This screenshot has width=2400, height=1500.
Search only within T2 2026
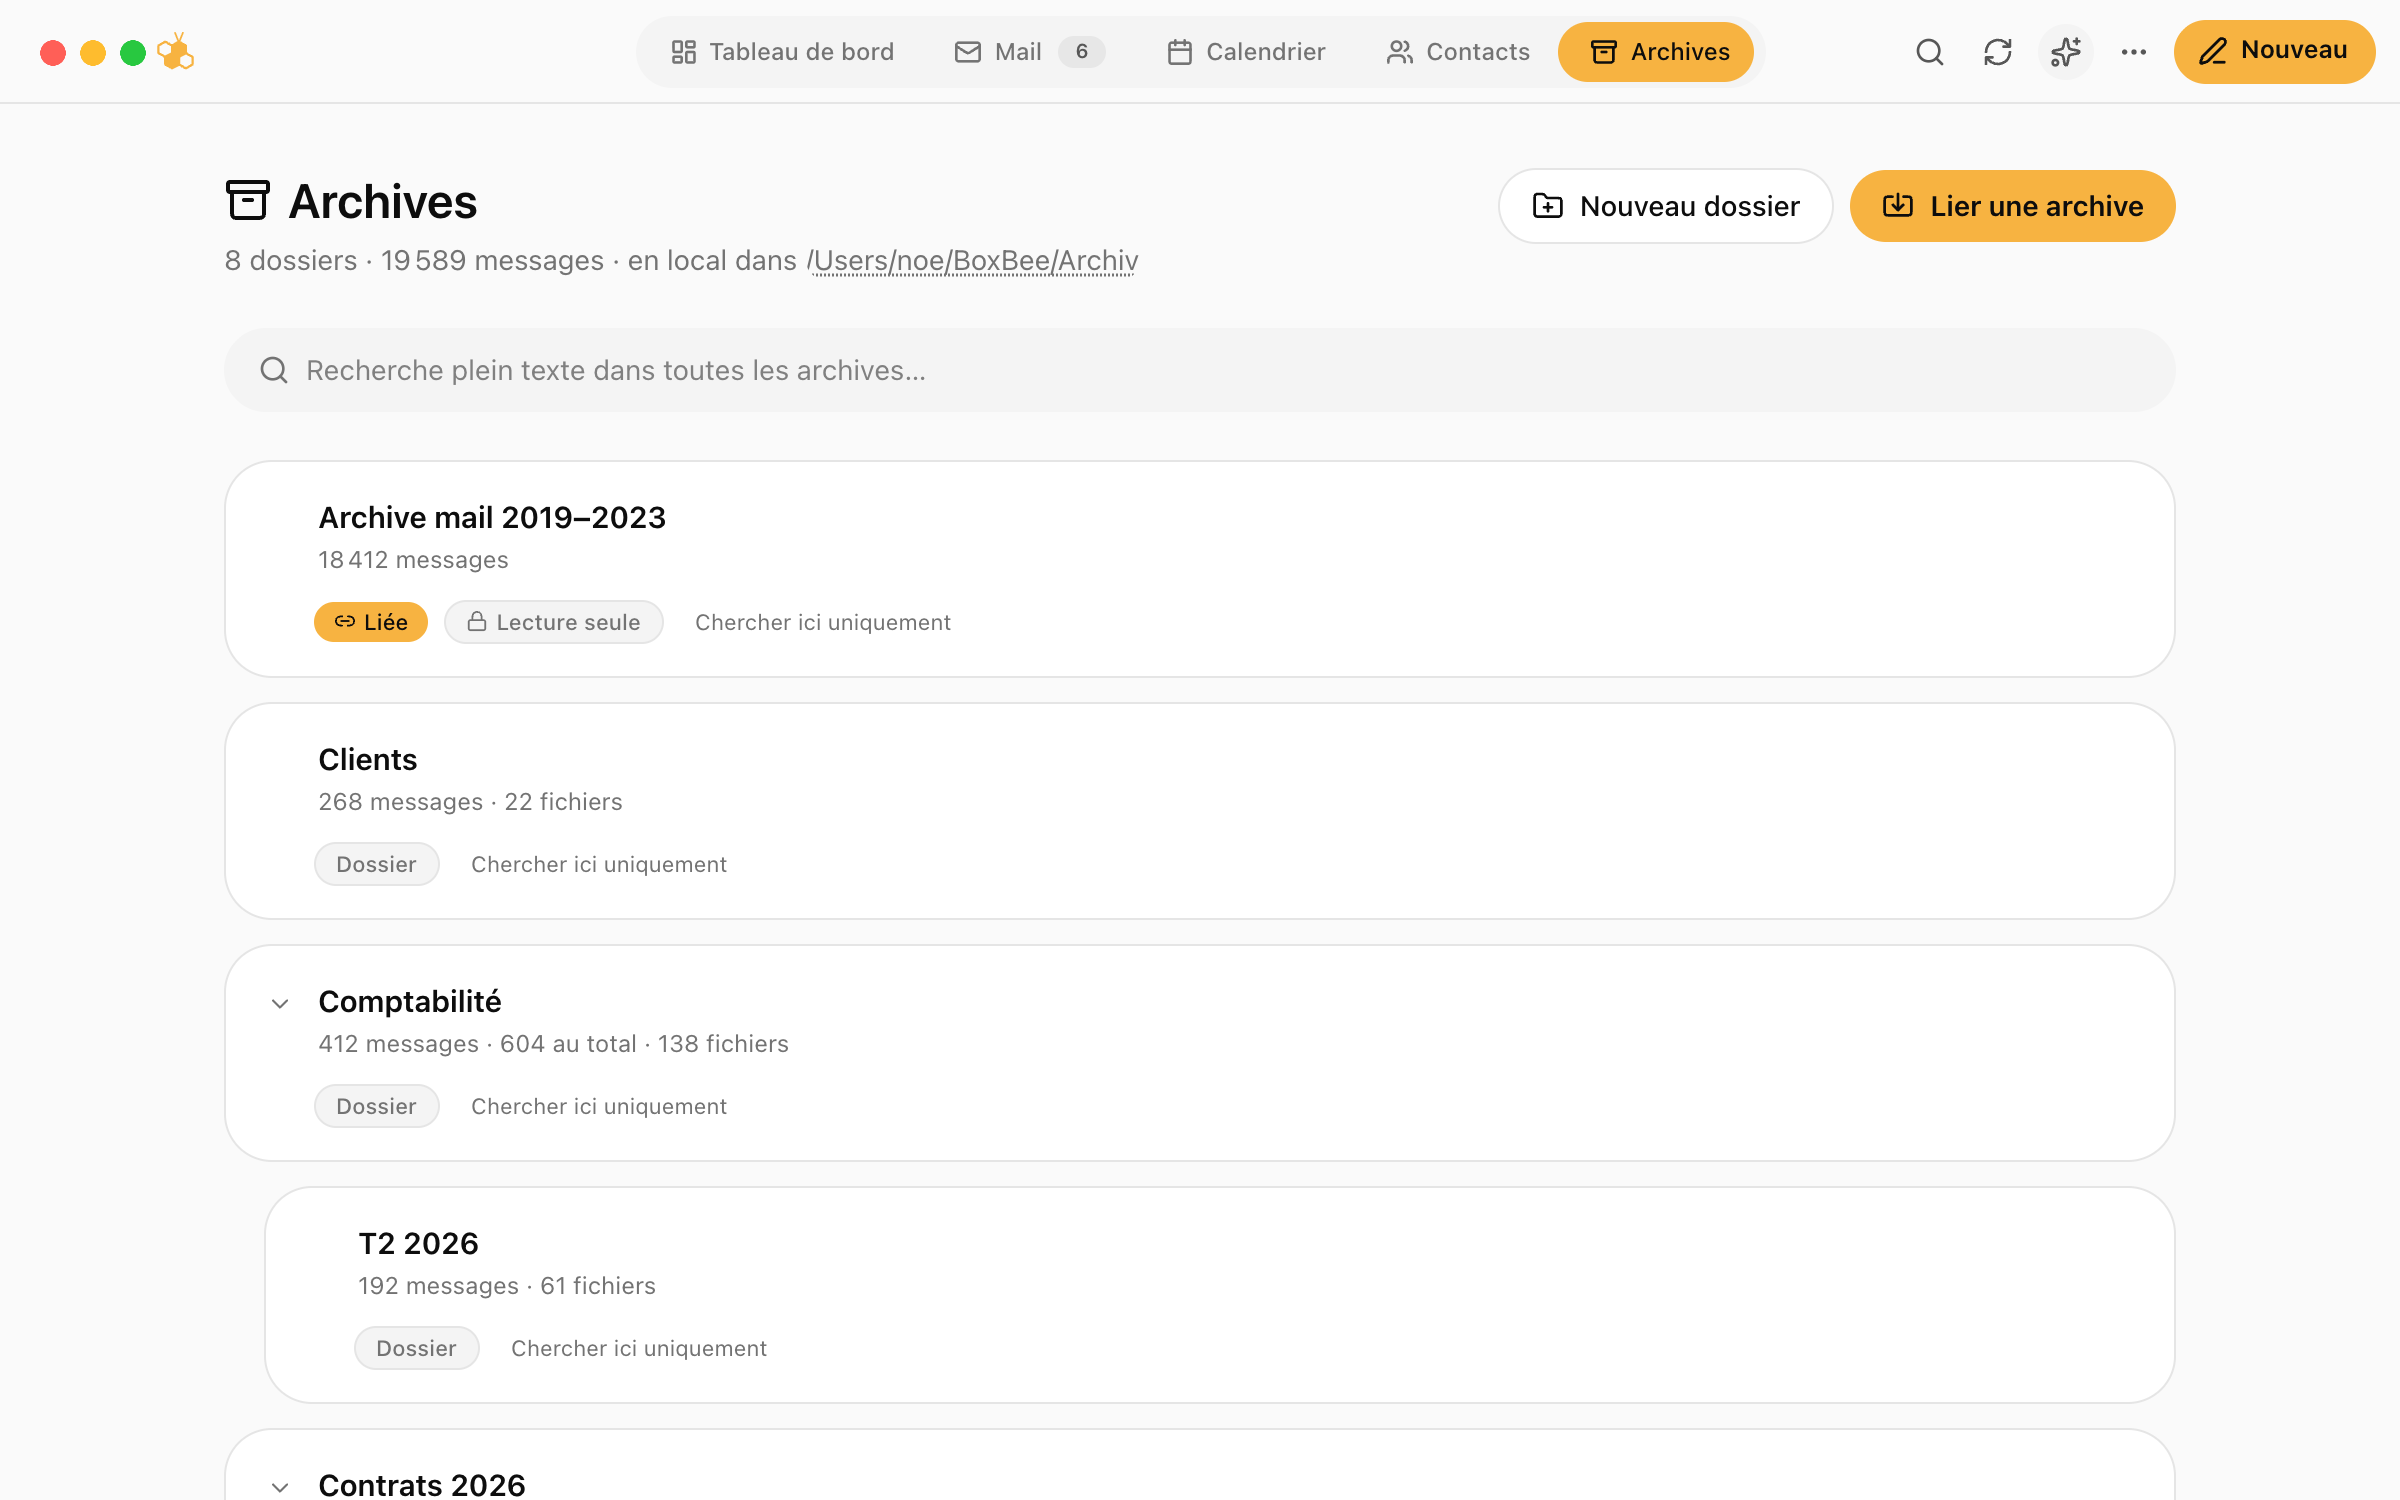coord(639,1348)
